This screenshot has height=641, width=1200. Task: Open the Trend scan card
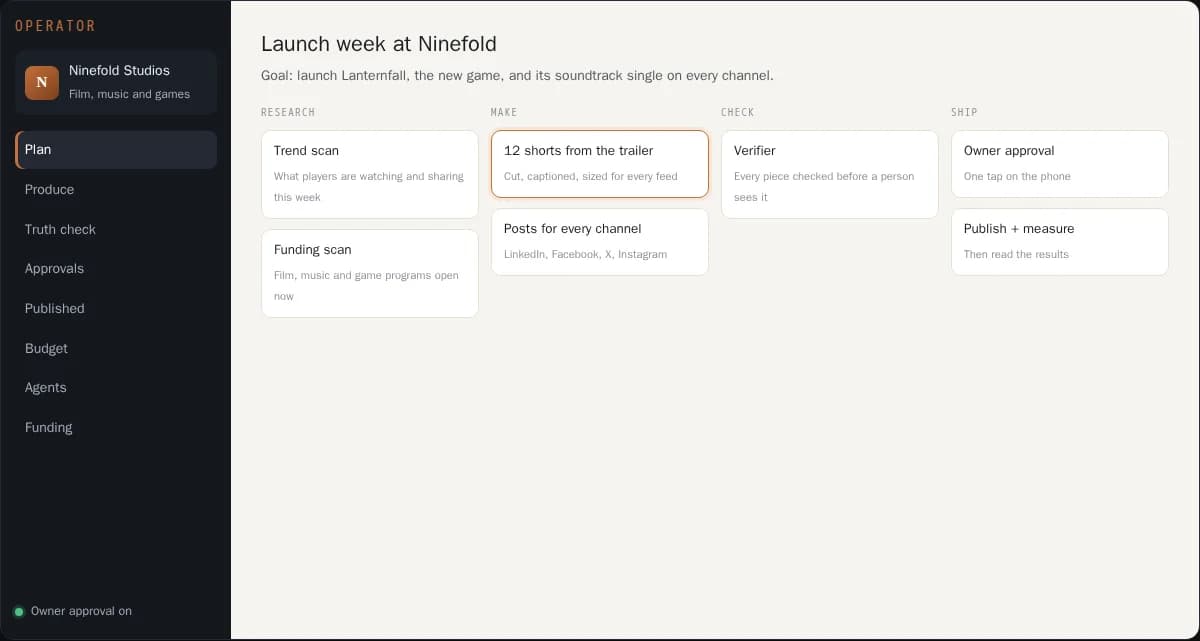[370, 174]
